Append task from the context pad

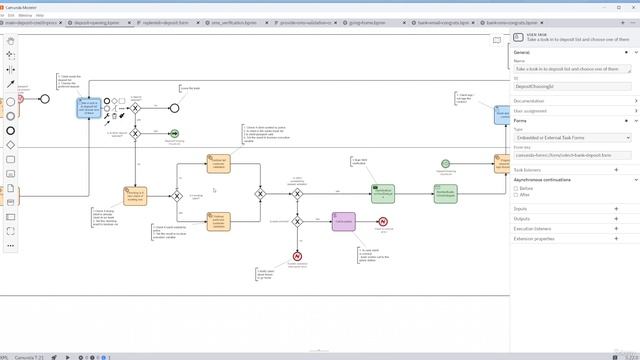tap(122, 101)
